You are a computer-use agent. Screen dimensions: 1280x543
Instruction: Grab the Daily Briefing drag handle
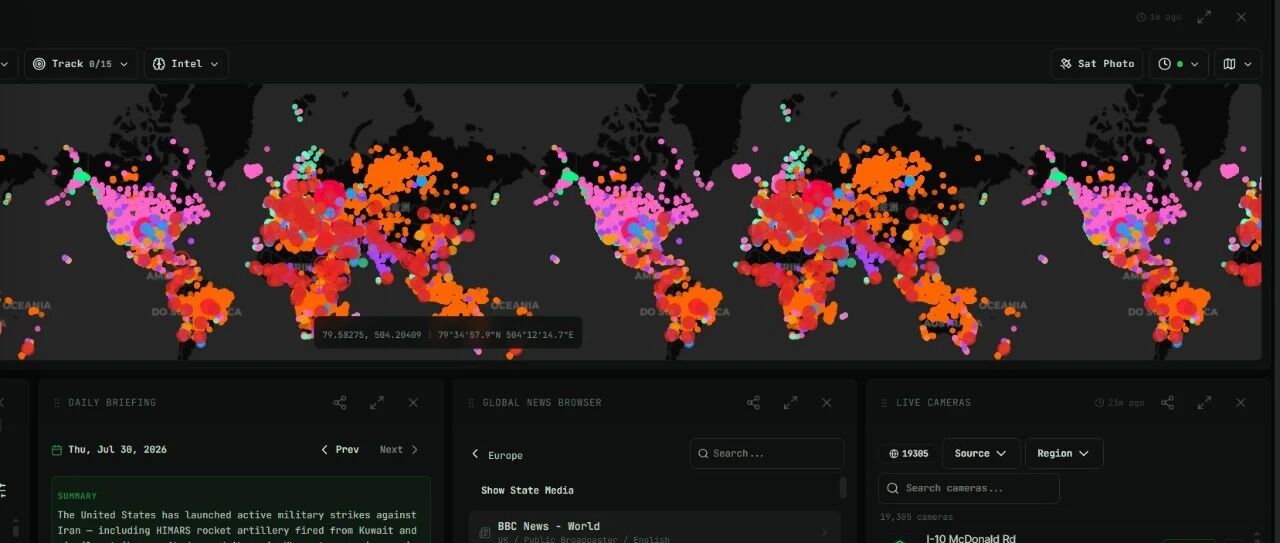(x=57, y=402)
